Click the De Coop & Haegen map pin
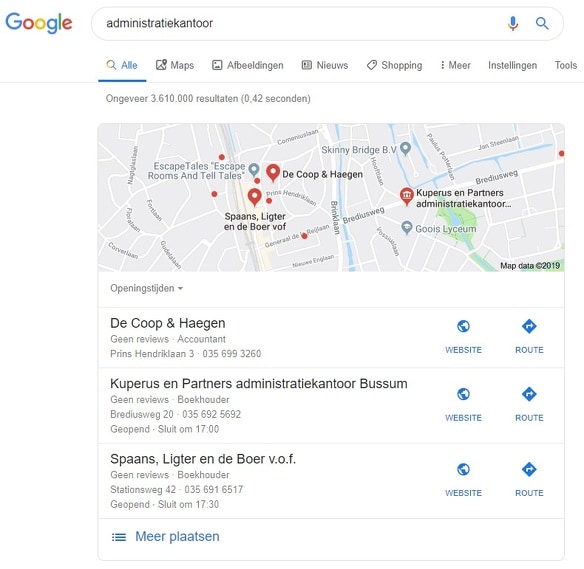 coord(273,173)
